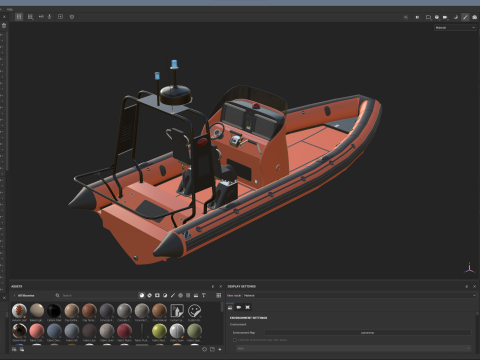Close the left sidebar panel X near top
480x360 pixels.
4,16
